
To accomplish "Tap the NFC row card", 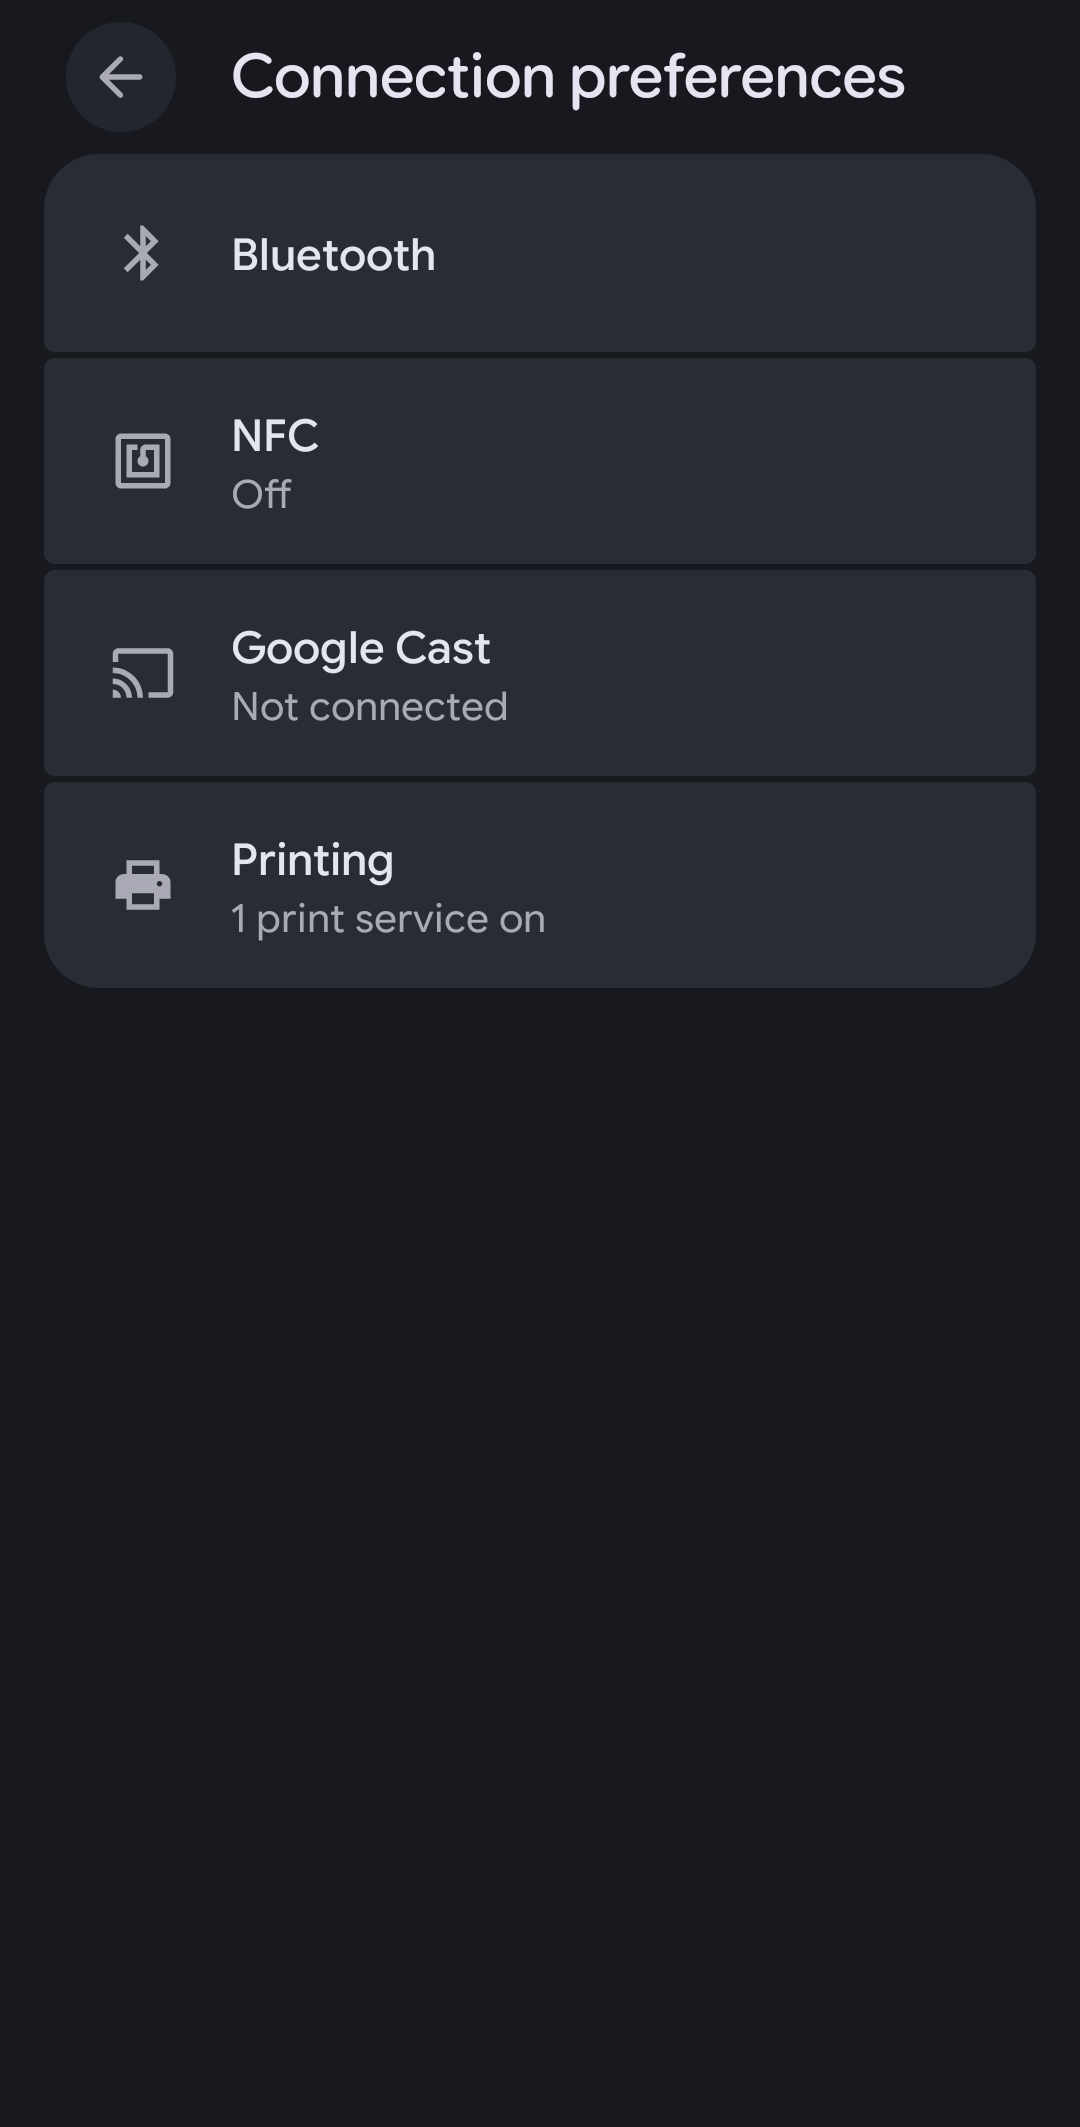I will pos(700,461).
